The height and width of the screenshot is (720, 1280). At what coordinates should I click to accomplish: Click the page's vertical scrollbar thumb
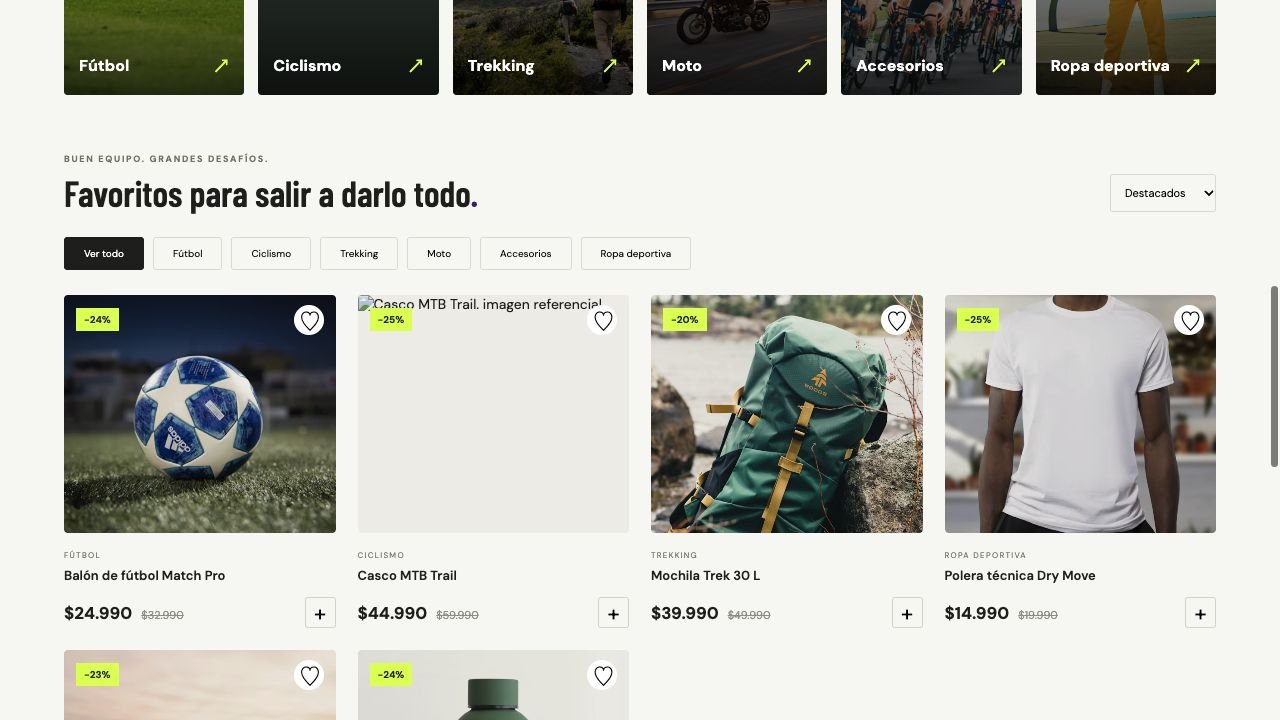pyautogui.click(x=1274, y=376)
